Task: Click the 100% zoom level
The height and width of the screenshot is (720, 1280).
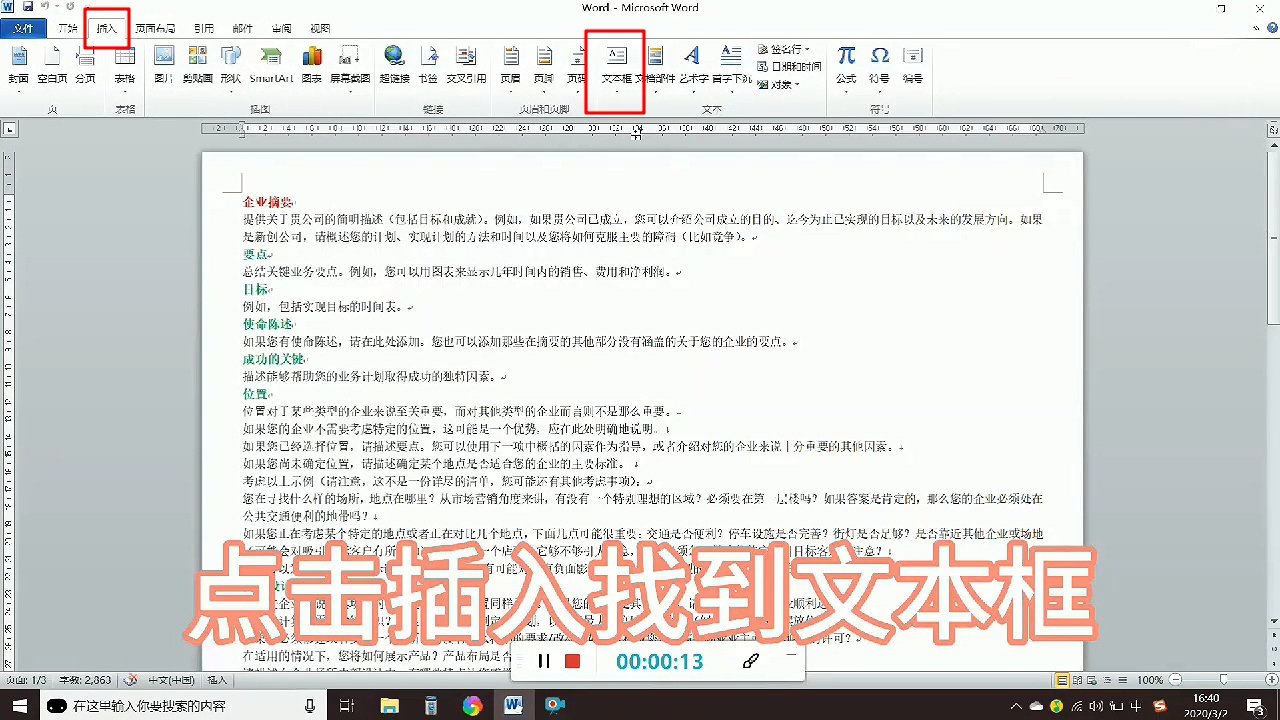Action: pos(1149,680)
